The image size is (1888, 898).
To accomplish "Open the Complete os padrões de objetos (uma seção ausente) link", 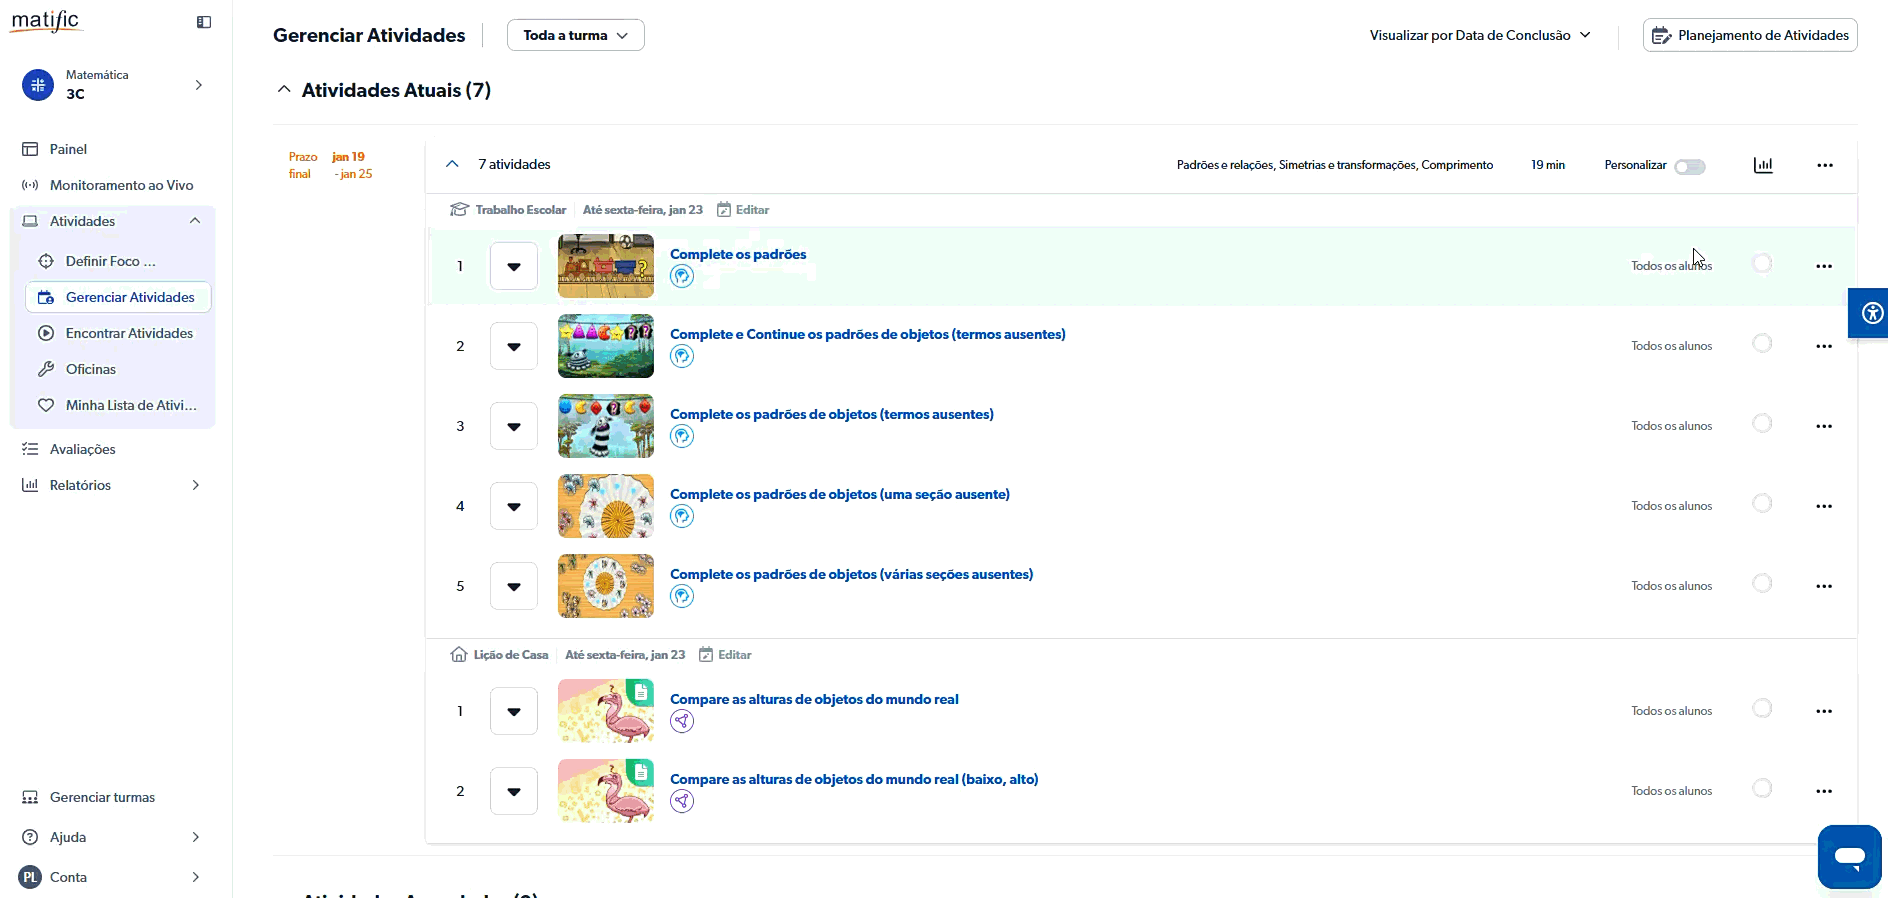I will (x=839, y=494).
